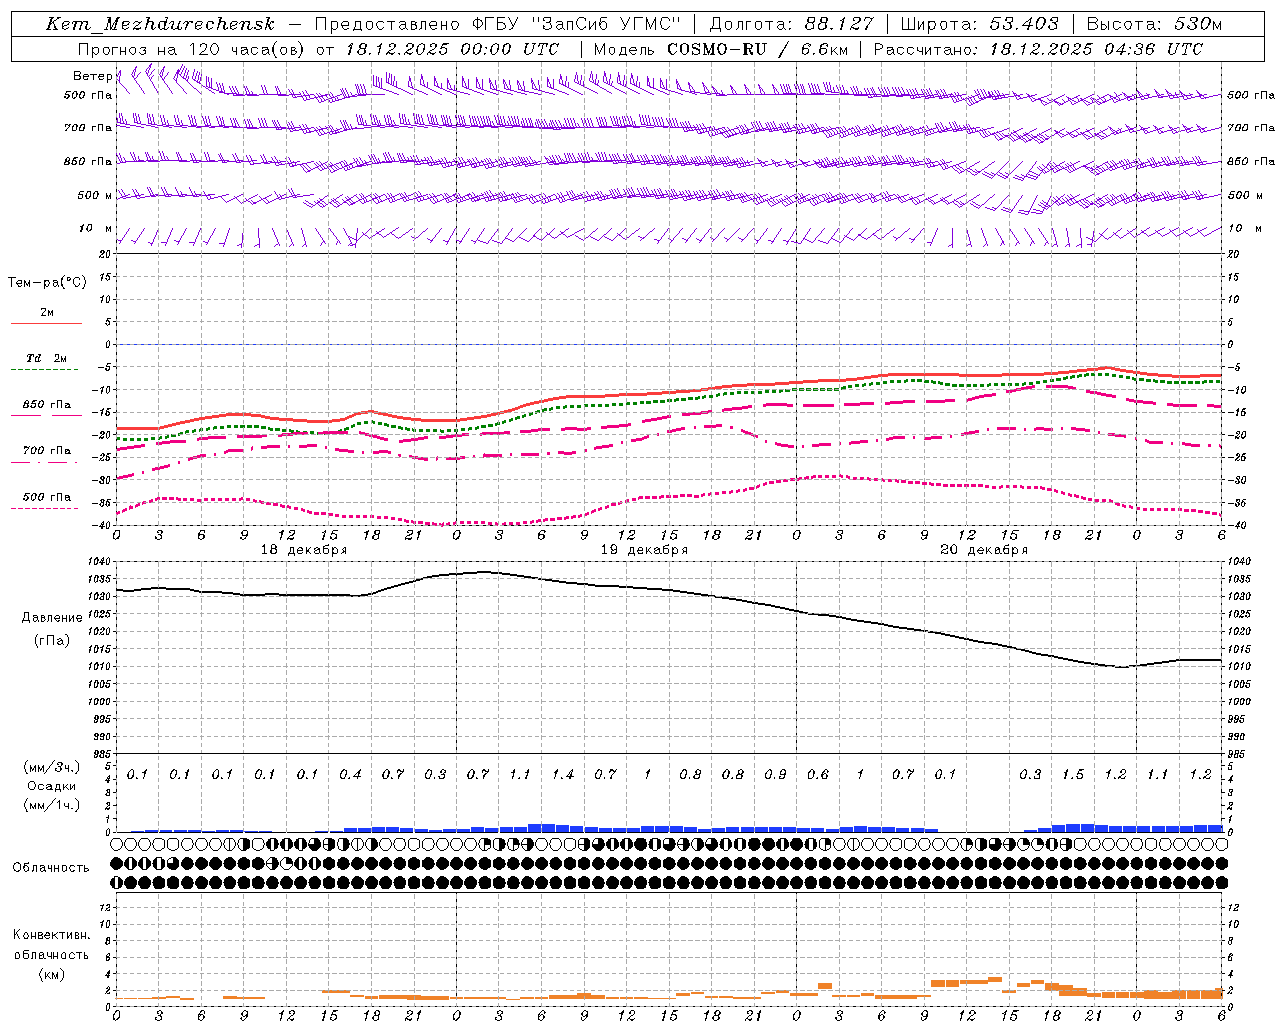Click the station name Kem_Mezhdurechensk in the header
The height and width of the screenshot is (1024, 1280).
tap(160, 24)
